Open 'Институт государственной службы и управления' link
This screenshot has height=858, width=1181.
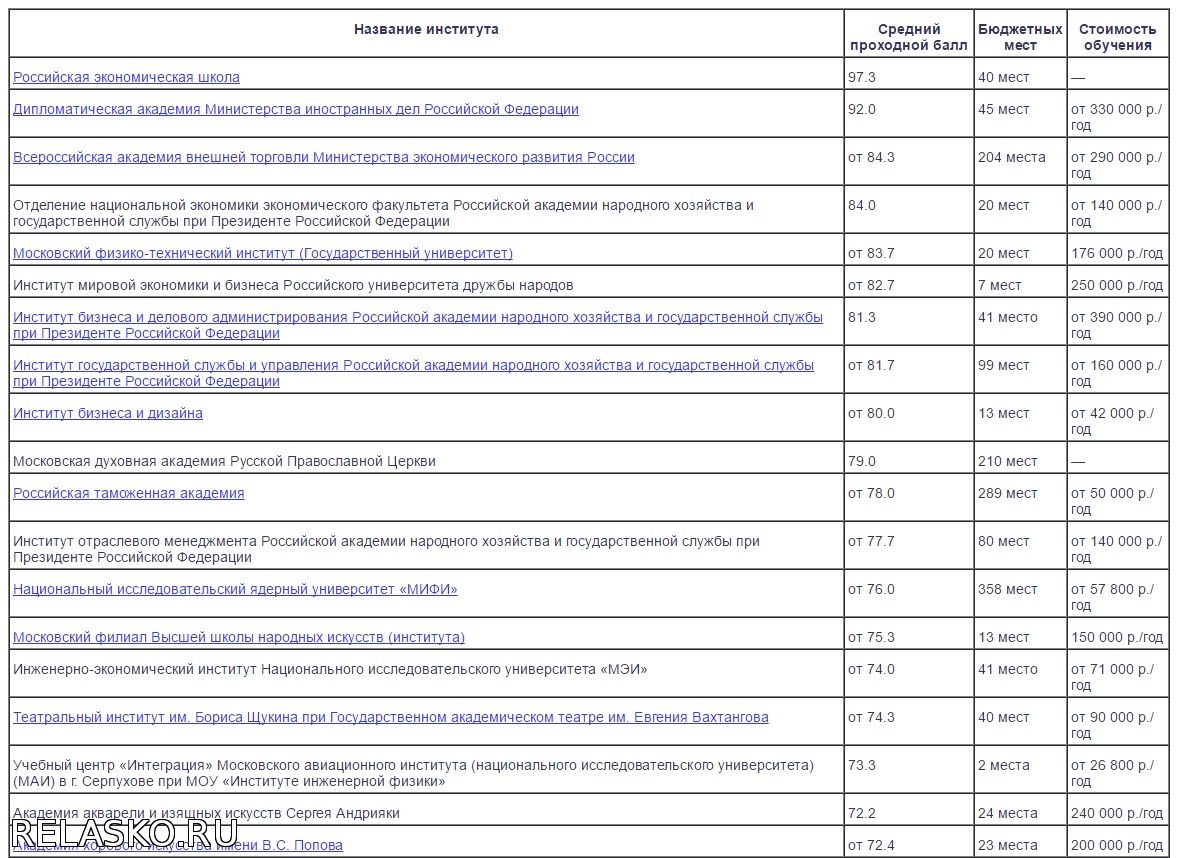414,373
